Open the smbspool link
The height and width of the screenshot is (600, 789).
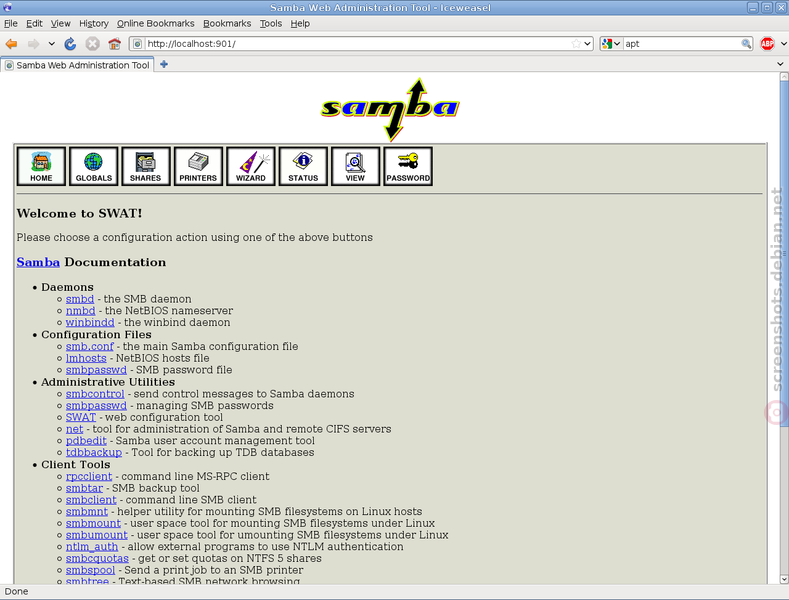click(x=91, y=570)
